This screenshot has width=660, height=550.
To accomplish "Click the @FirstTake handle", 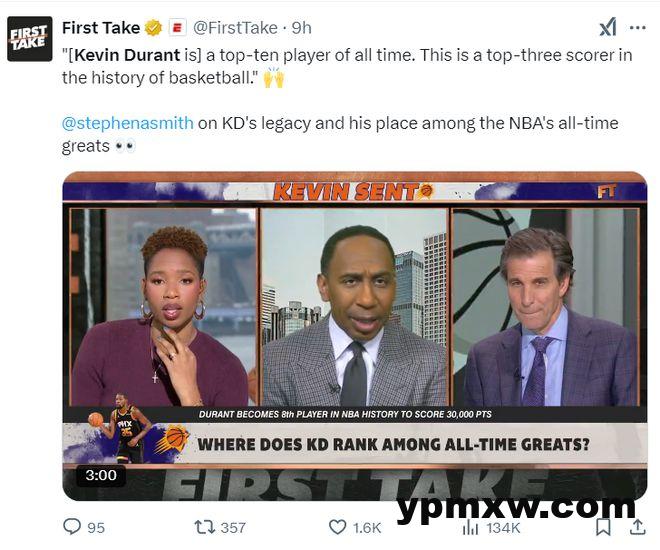I will 235,28.
